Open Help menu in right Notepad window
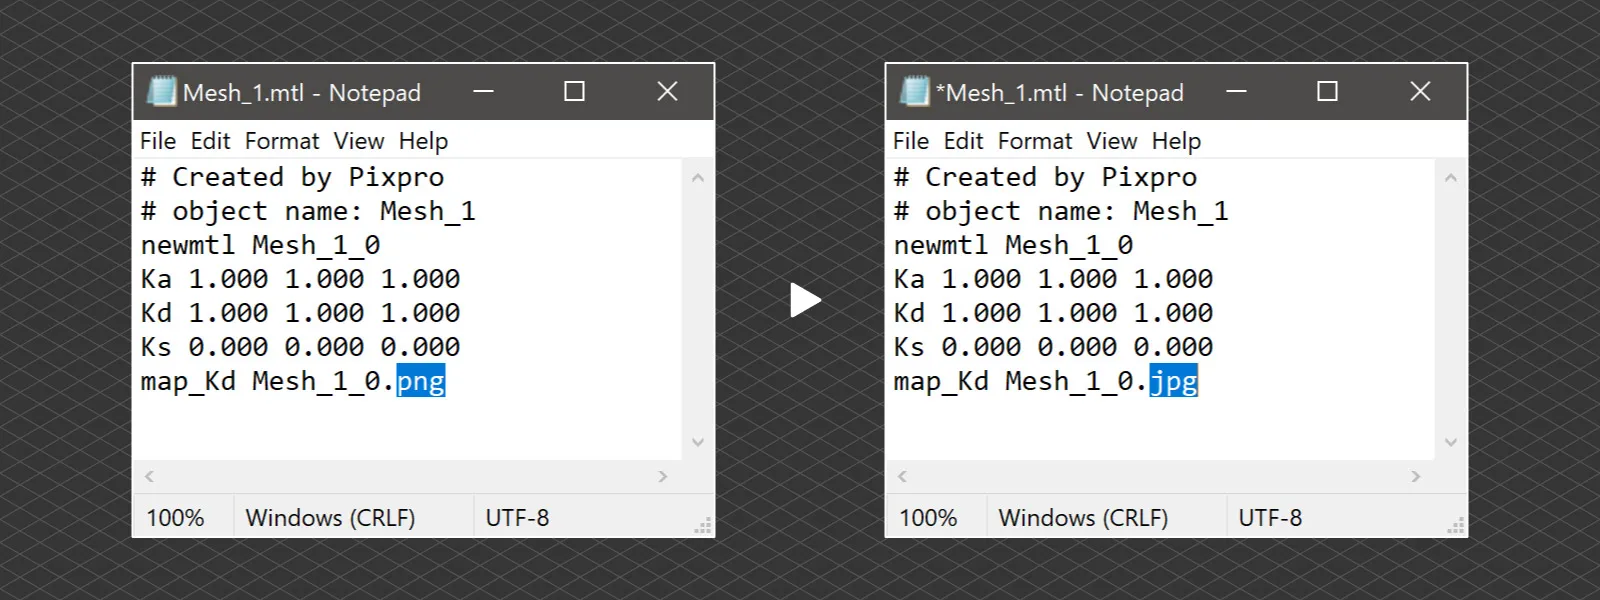Viewport: 1600px width, 600px height. (1176, 141)
